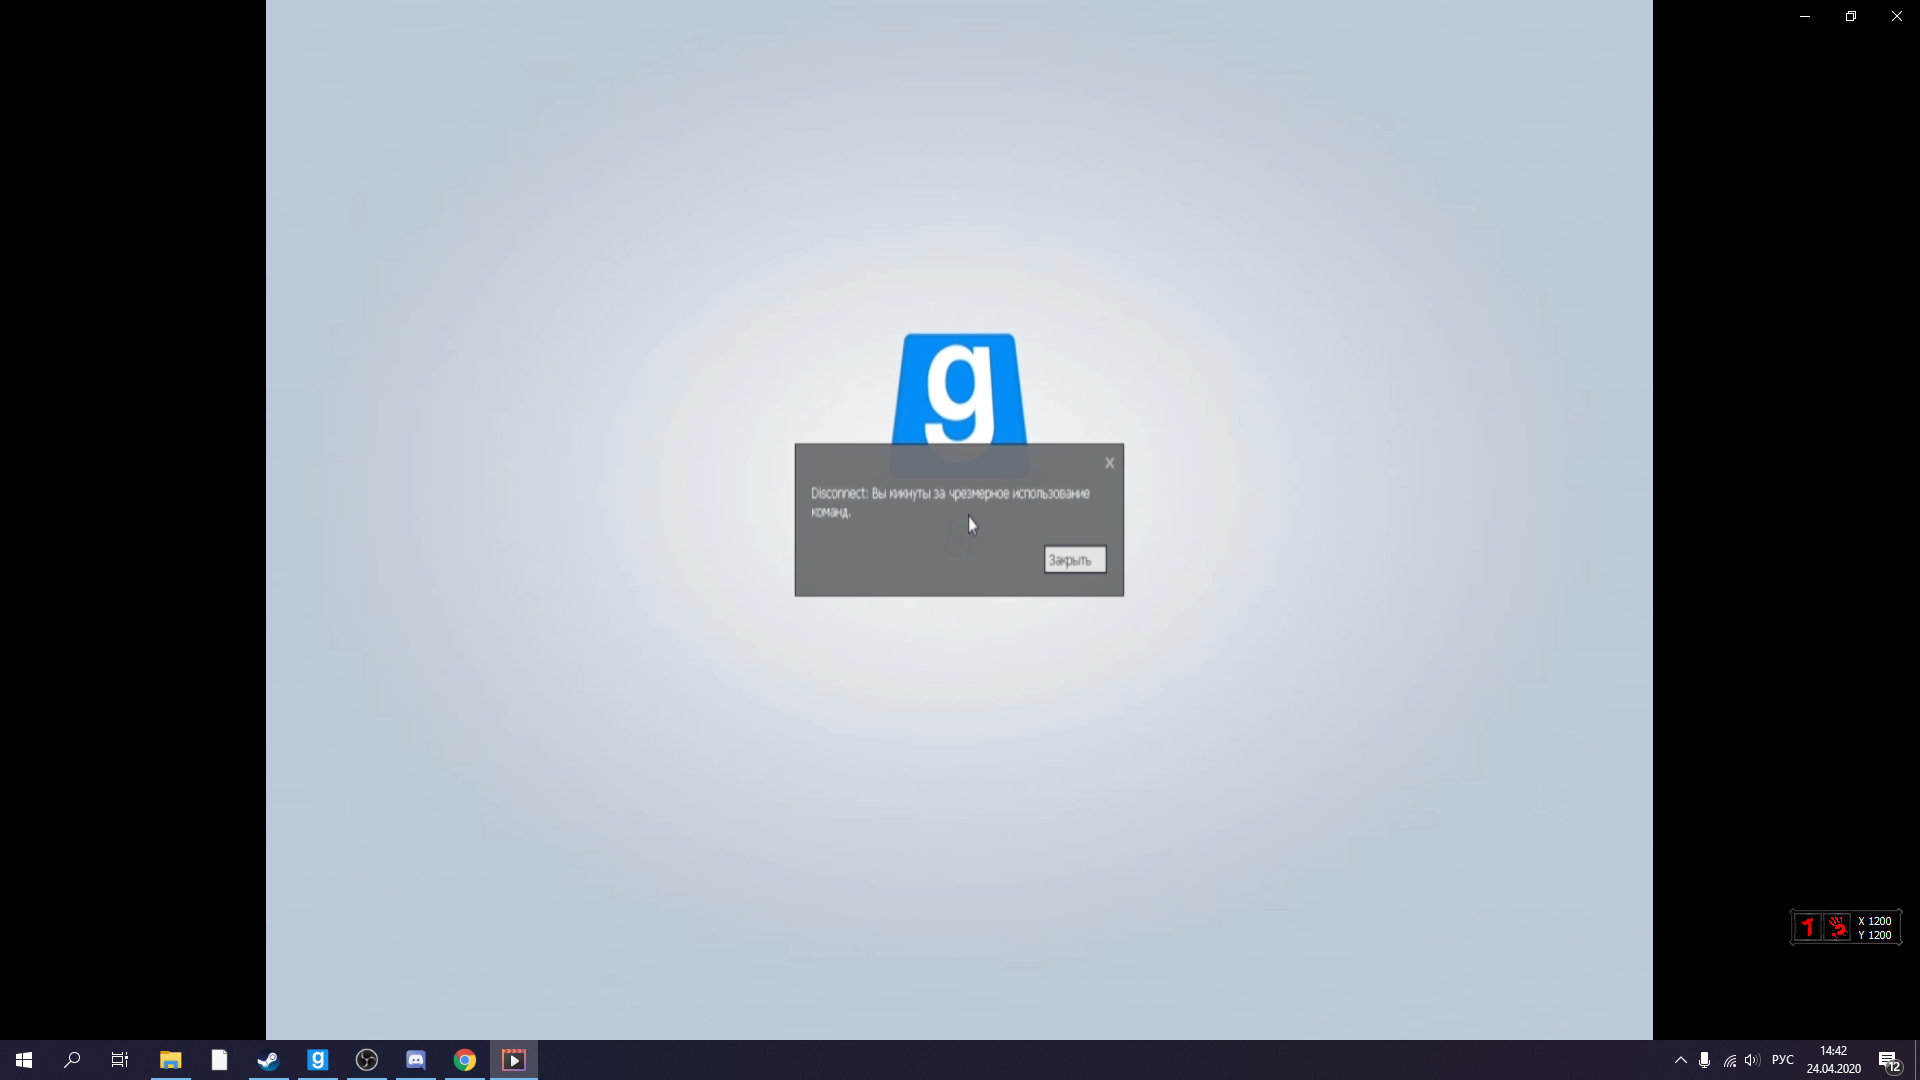Click red number 1 overlay icon
The image size is (1920, 1080).
pyautogui.click(x=1807, y=927)
